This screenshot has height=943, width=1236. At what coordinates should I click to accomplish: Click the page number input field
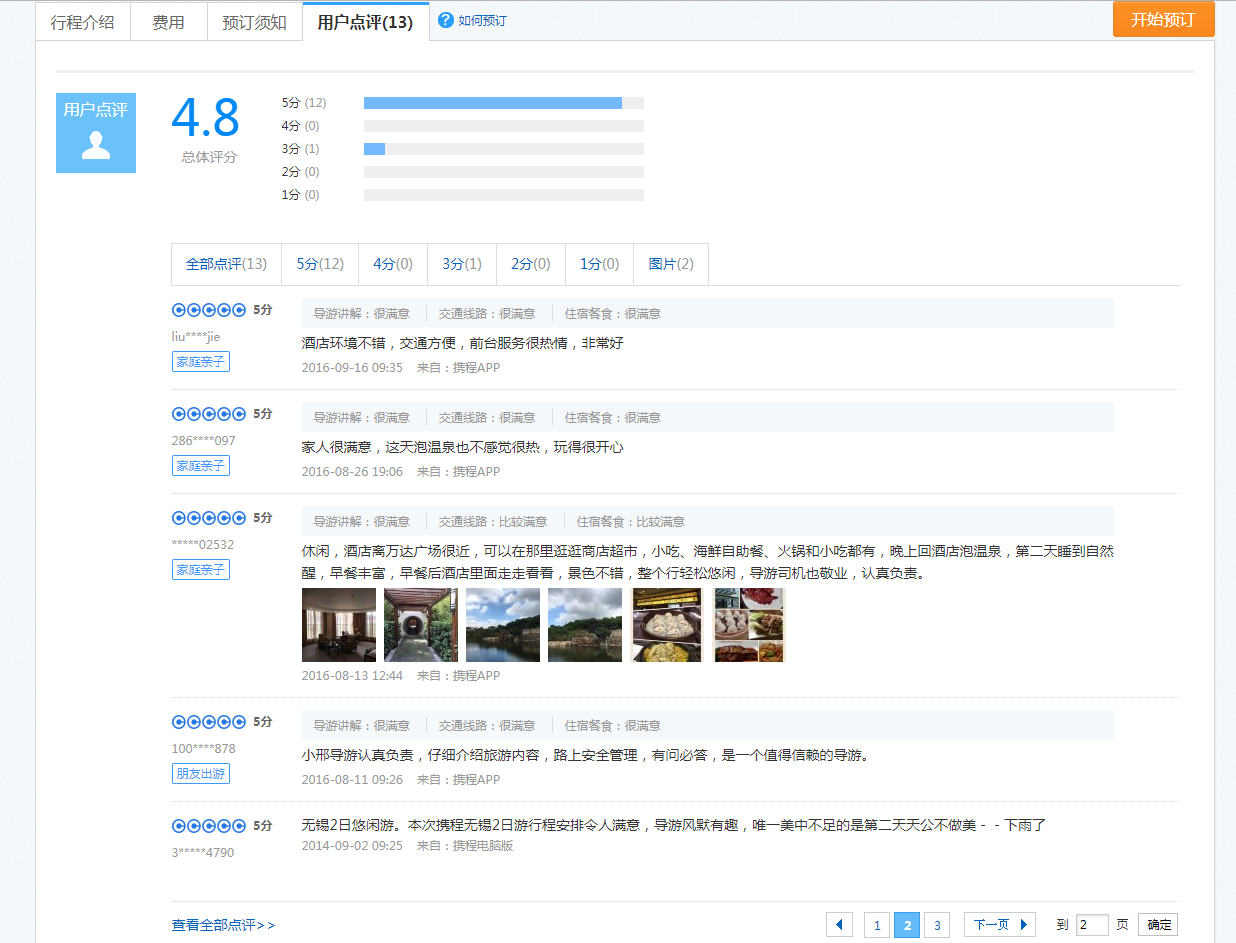pos(1092,925)
